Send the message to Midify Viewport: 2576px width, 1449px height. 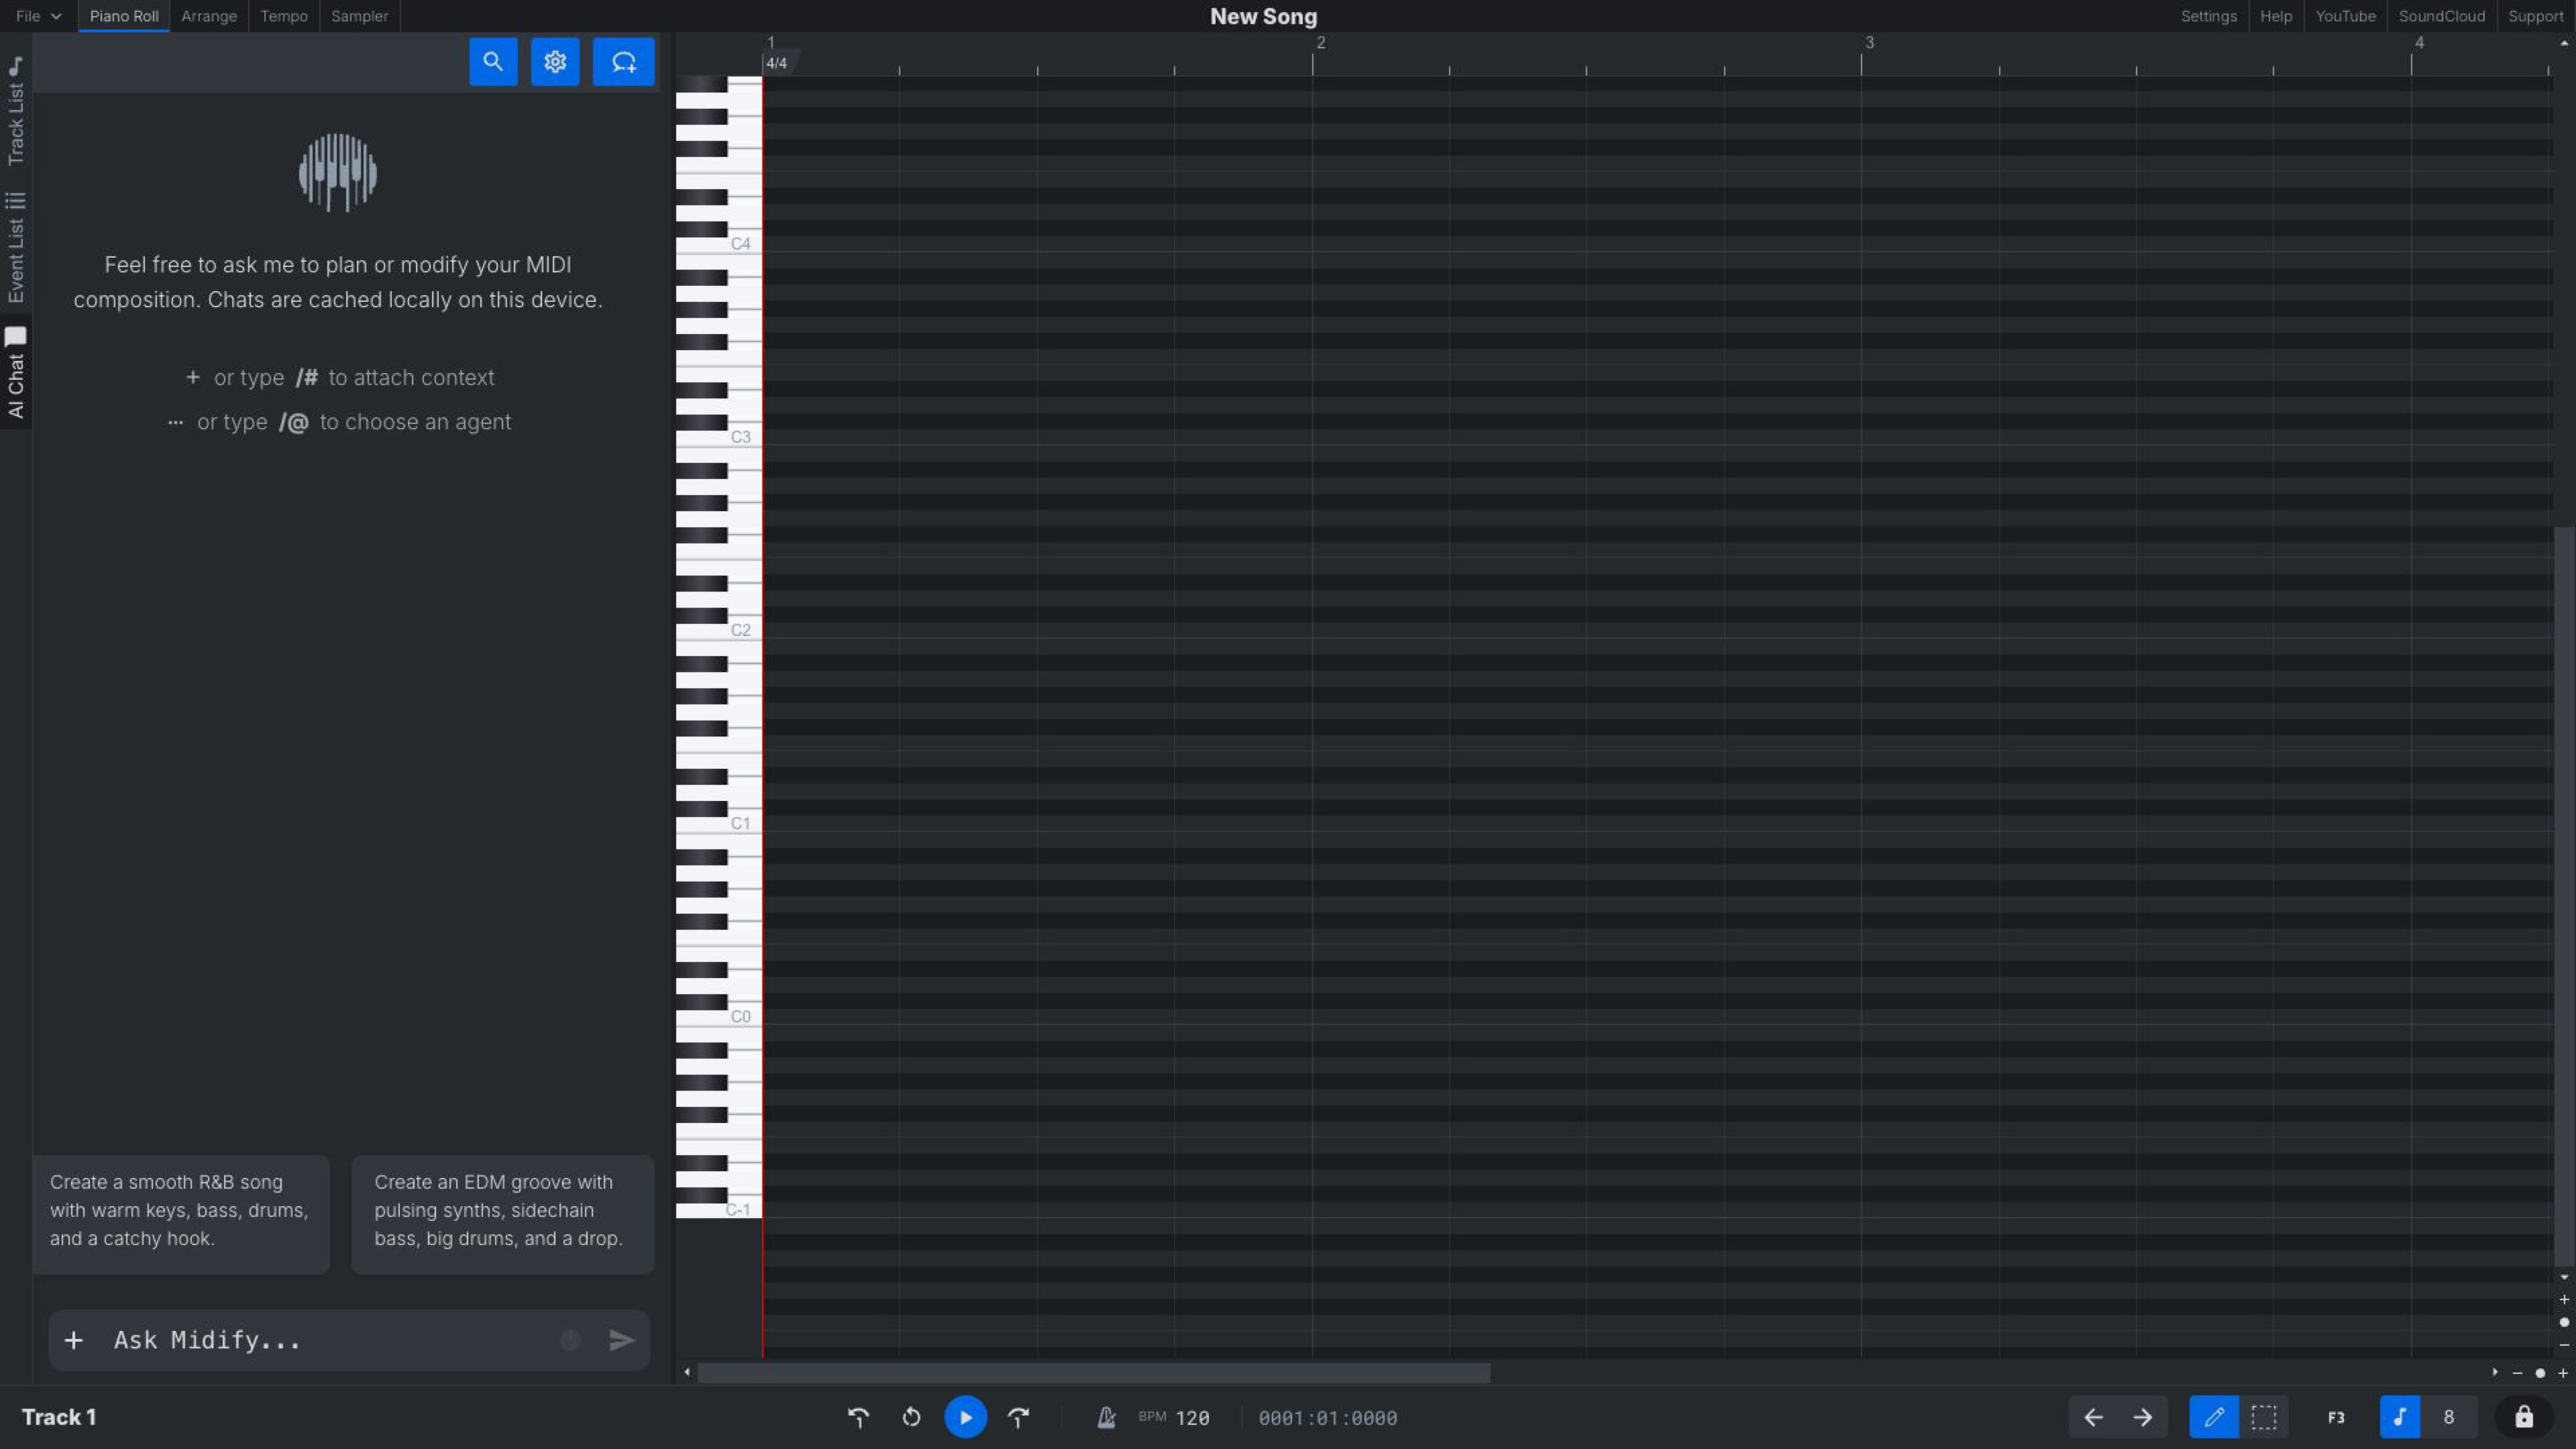(622, 1340)
